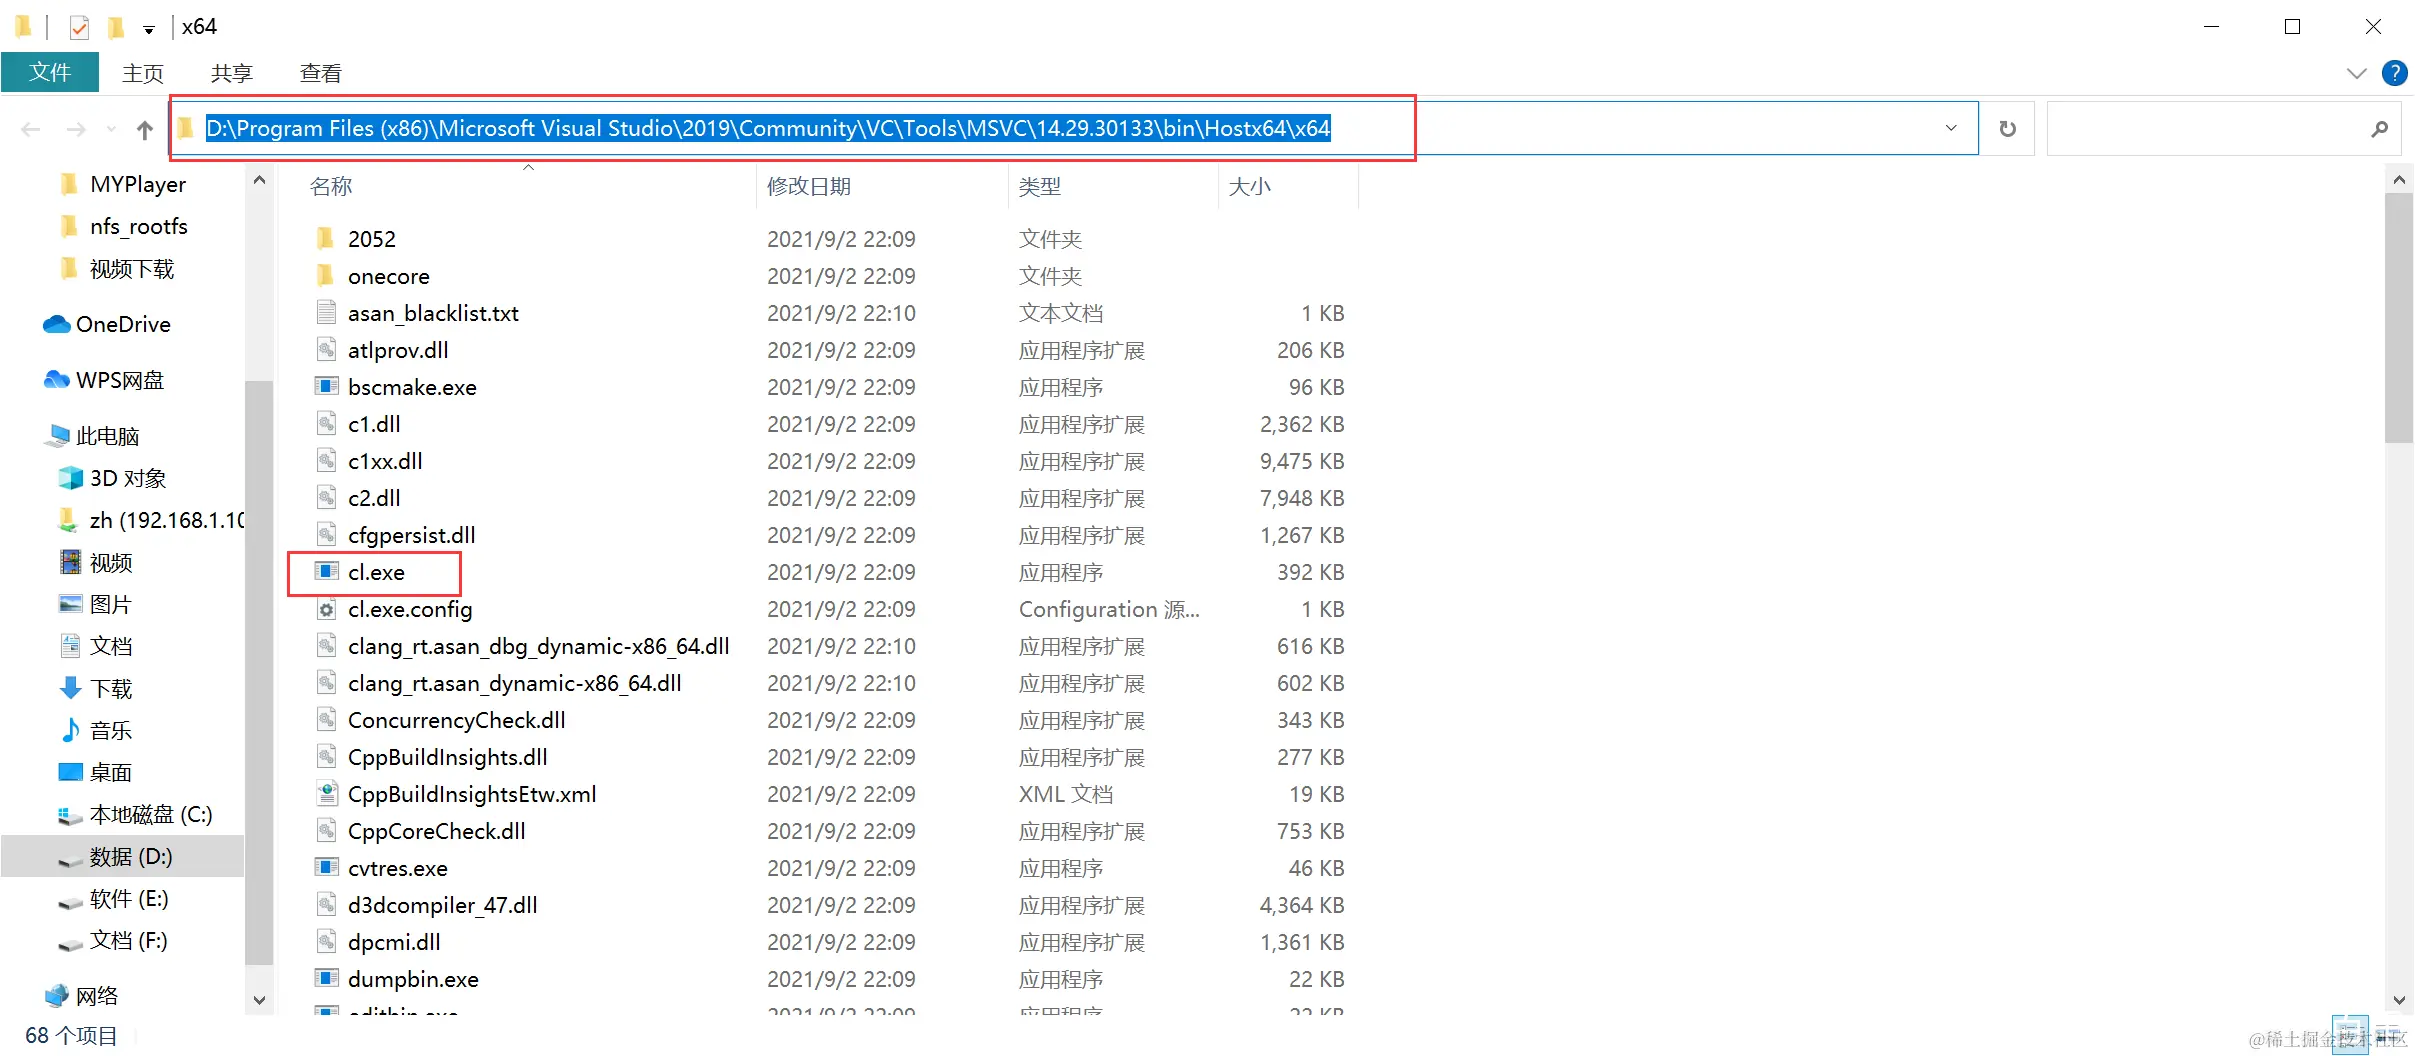
Task: Open 桌面 in the navigation pane
Action: (x=111, y=773)
